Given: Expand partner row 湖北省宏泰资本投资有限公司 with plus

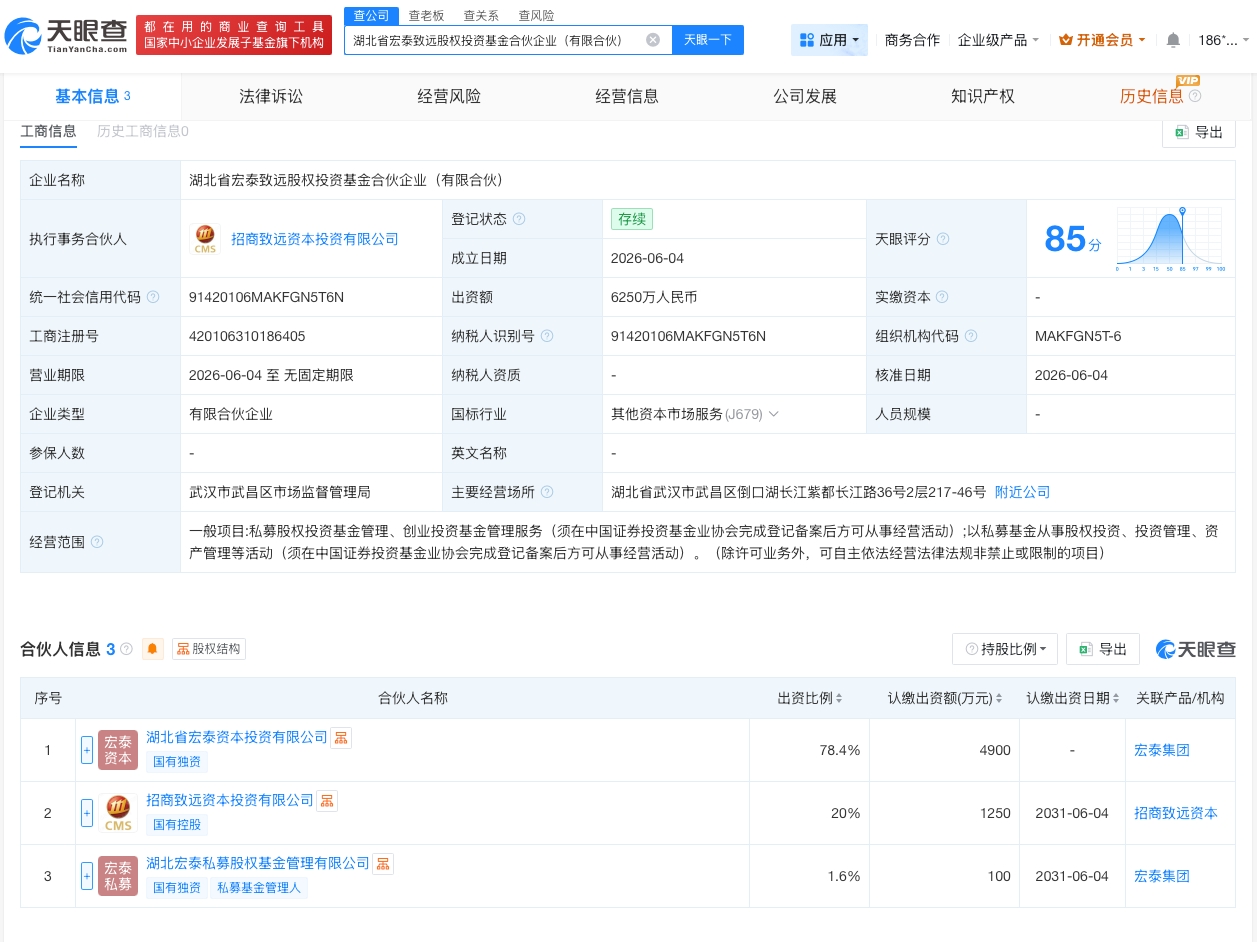Looking at the screenshot, I should pyautogui.click(x=87, y=750).
